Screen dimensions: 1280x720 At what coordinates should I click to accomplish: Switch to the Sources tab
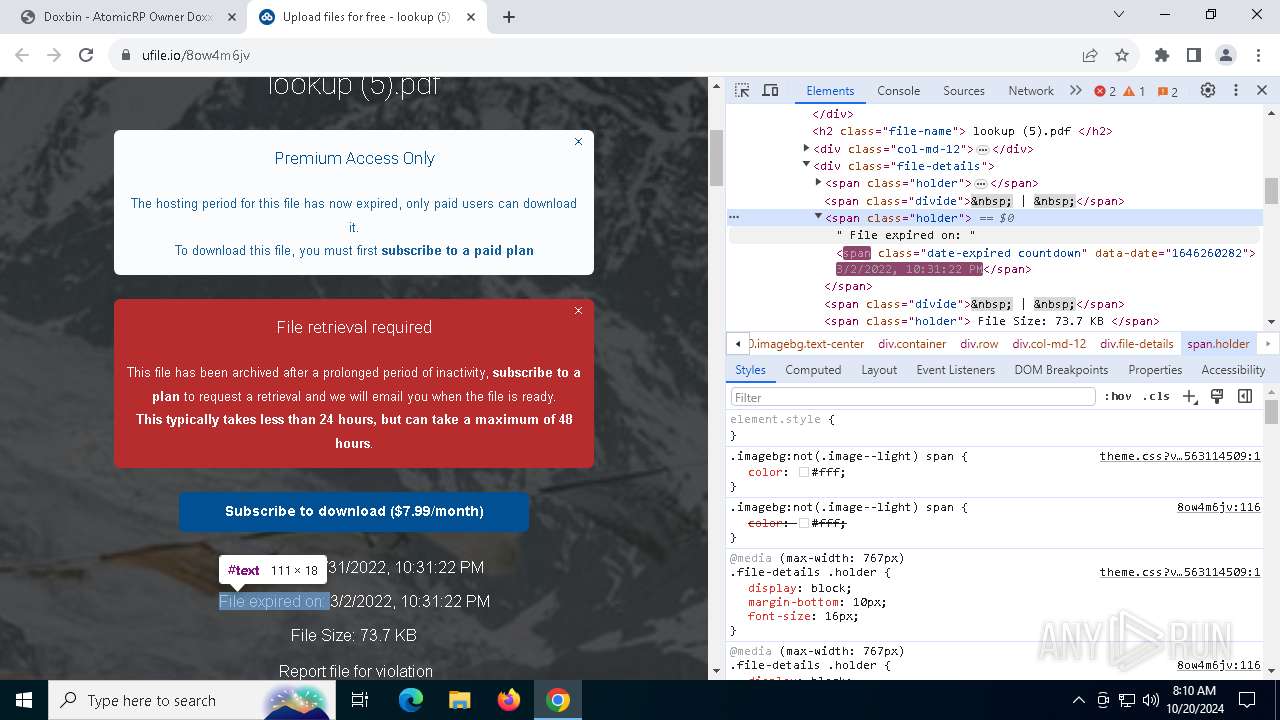(x=964, y=91)
